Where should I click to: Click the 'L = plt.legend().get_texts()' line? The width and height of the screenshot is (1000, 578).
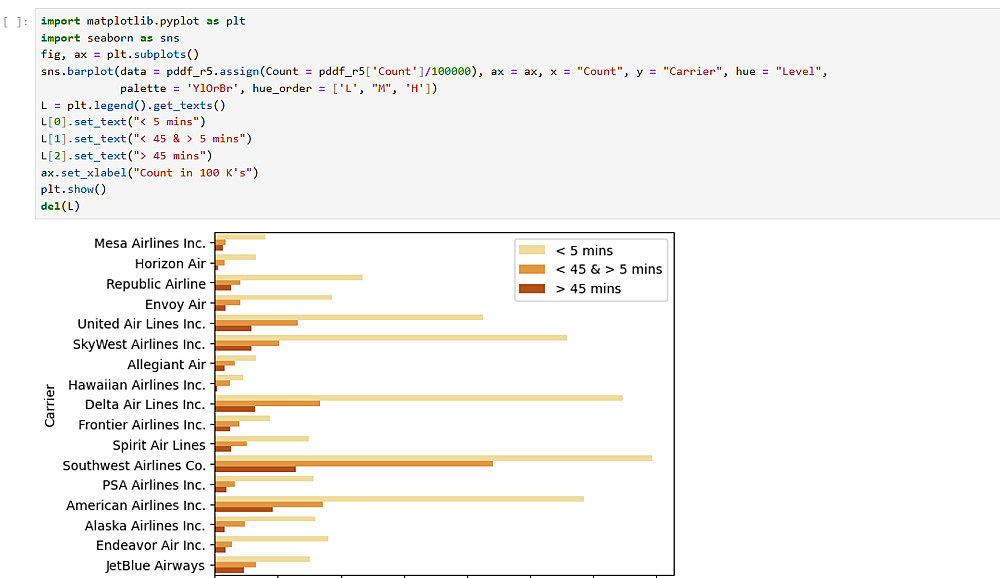pyautogui.click(x=133, y=105)
